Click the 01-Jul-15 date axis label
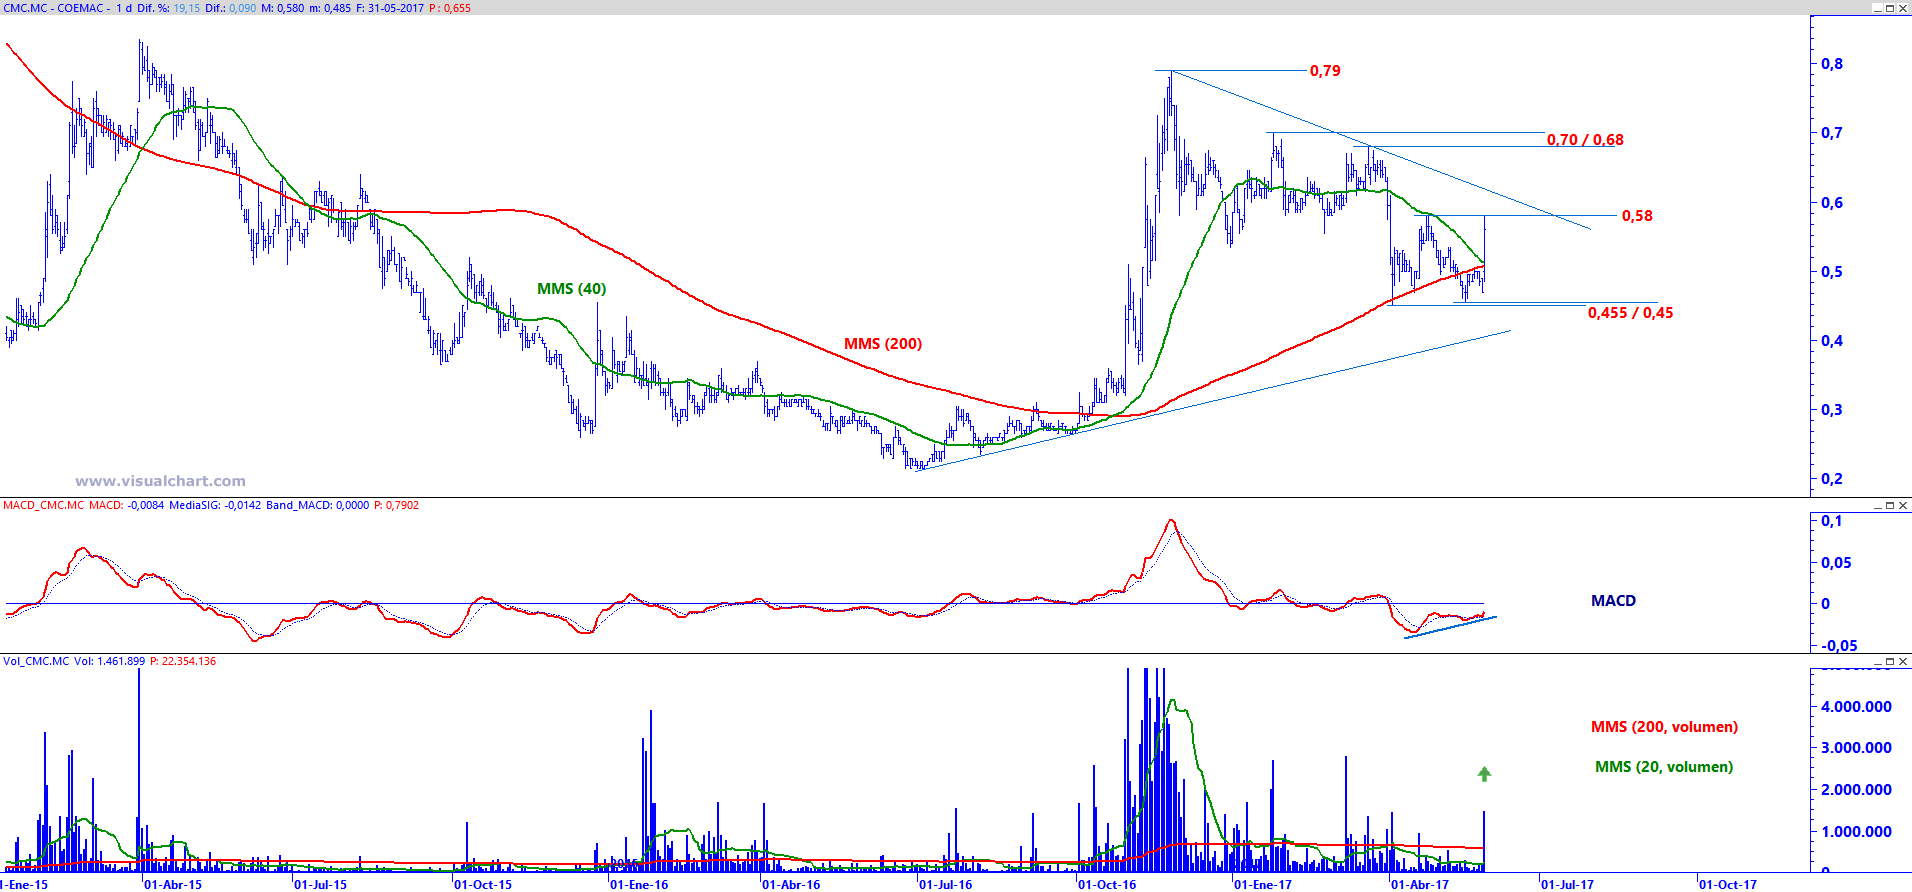 point(320,884)
